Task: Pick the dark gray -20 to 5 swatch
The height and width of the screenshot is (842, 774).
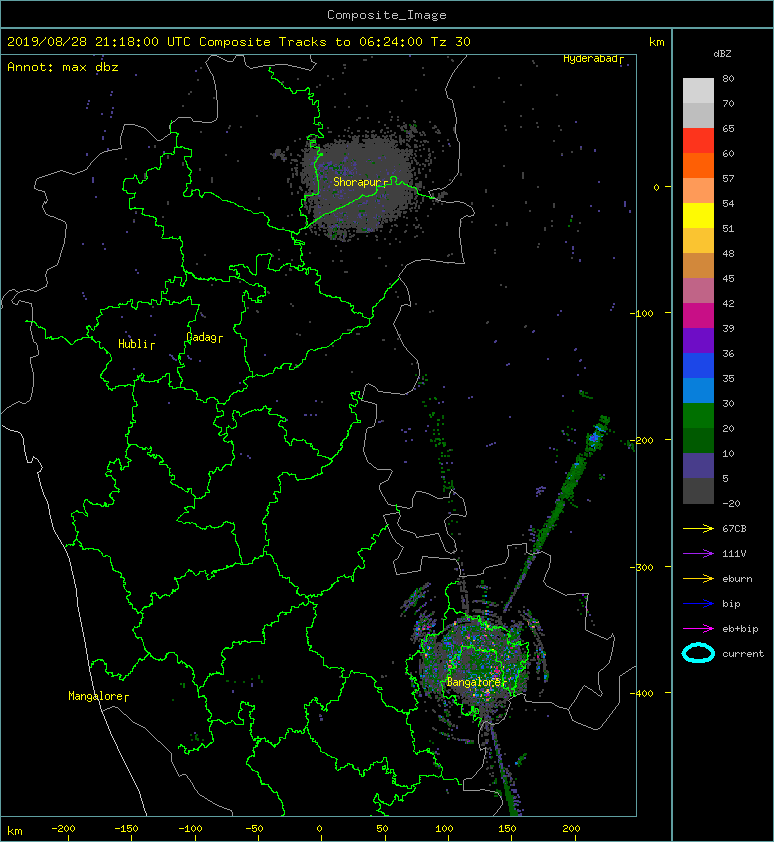Action: pos(698,490)
